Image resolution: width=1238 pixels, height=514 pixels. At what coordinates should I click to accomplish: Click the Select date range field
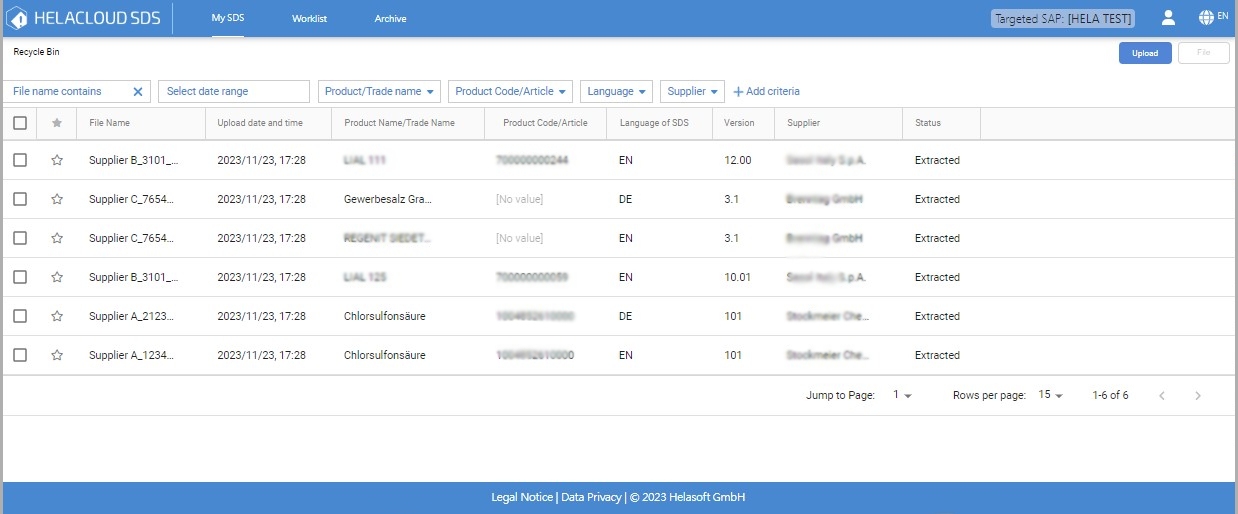pos(233,92)
